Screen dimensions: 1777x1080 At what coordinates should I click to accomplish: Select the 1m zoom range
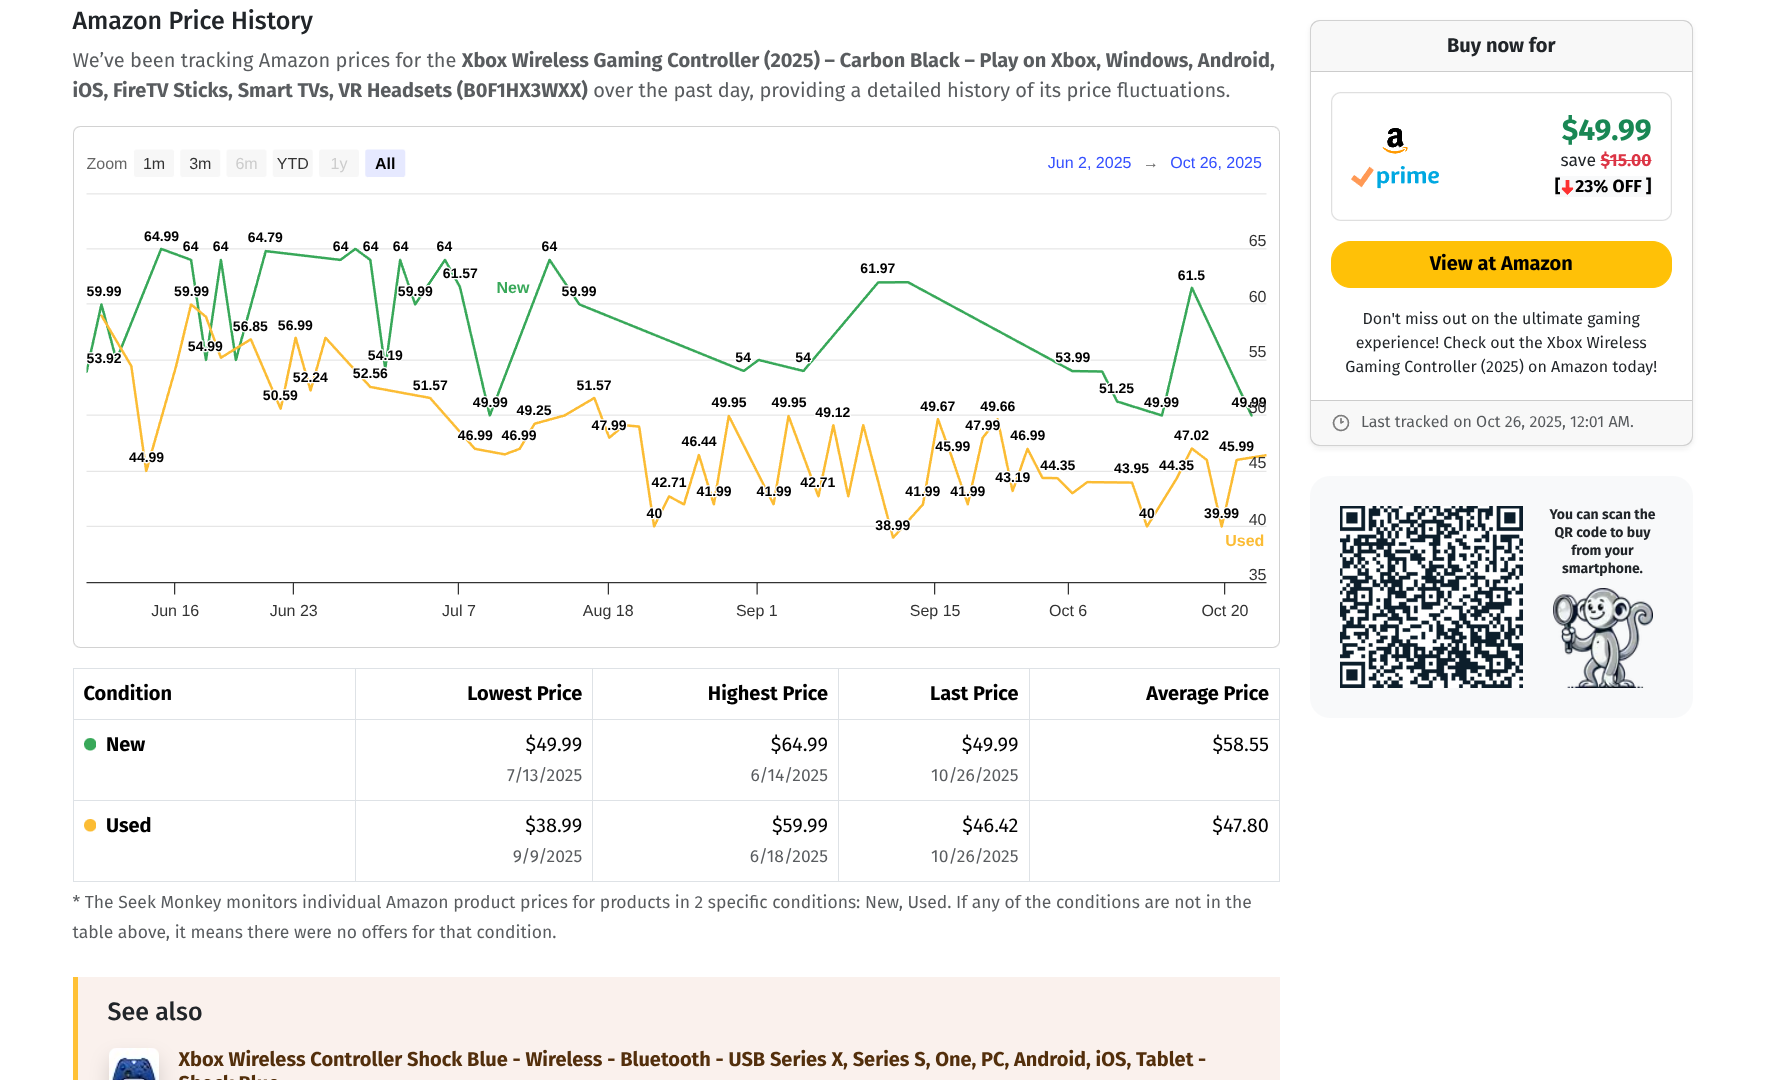point(154,163)
